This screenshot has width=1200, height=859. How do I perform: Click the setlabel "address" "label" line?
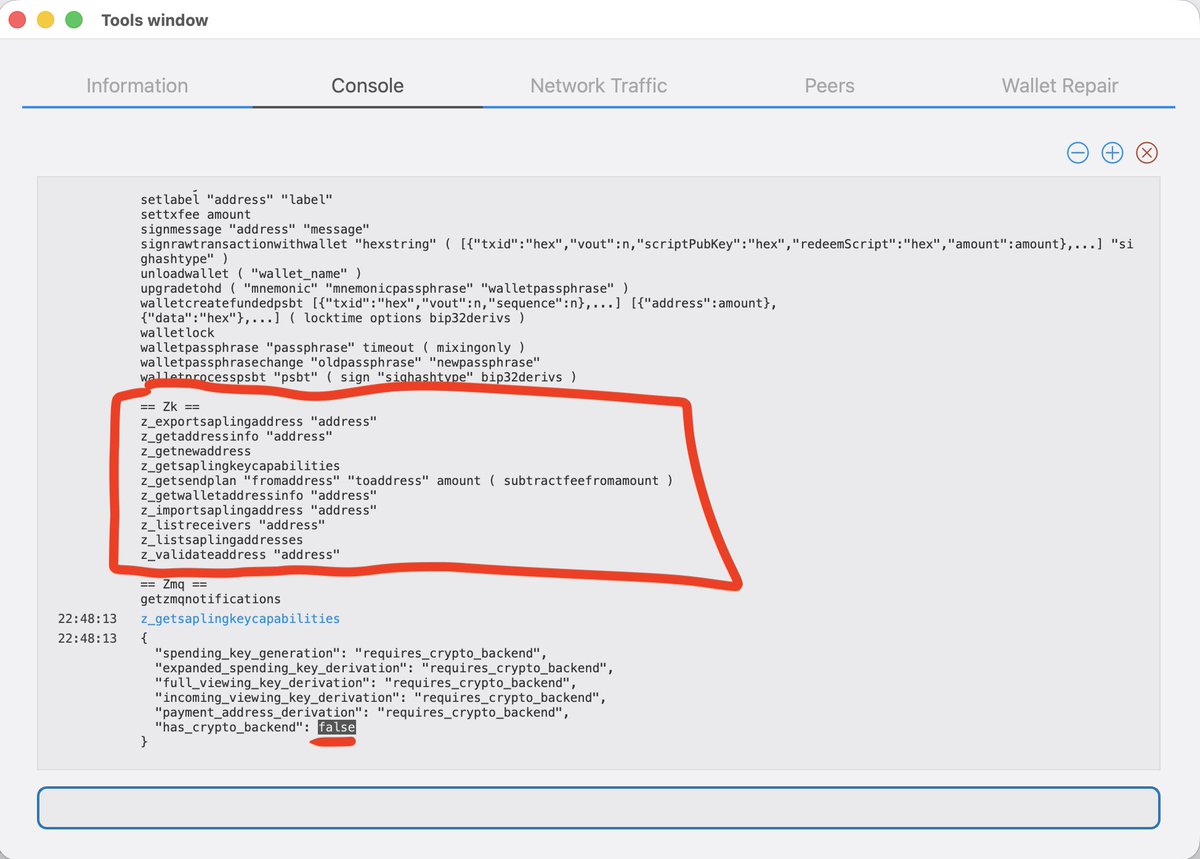point(237,200)
